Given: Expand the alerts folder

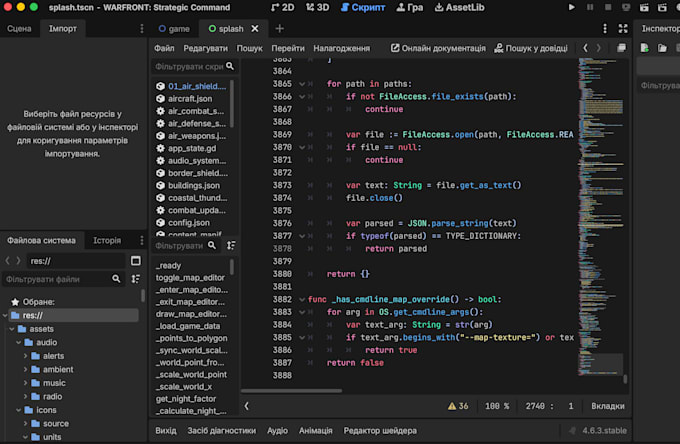Looking at the screenshot, I should coord(25,356).
